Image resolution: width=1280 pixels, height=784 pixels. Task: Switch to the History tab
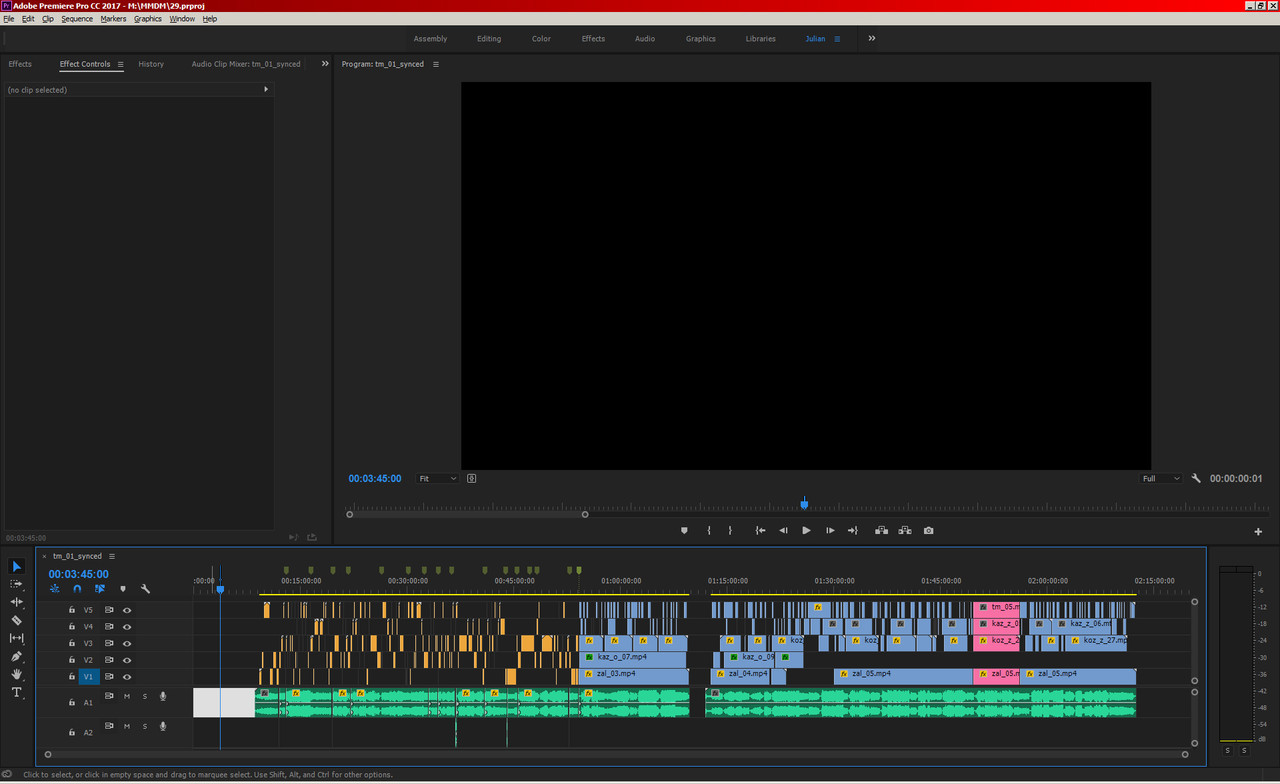151,64
